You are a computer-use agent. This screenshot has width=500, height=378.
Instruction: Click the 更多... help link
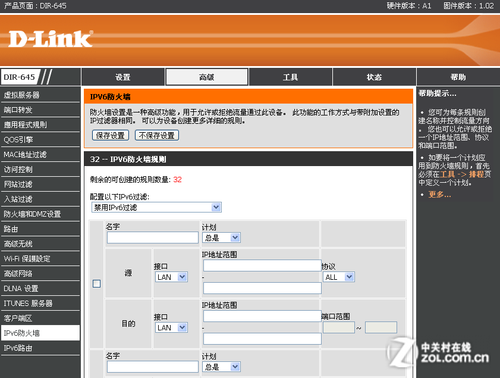[440, 195]
